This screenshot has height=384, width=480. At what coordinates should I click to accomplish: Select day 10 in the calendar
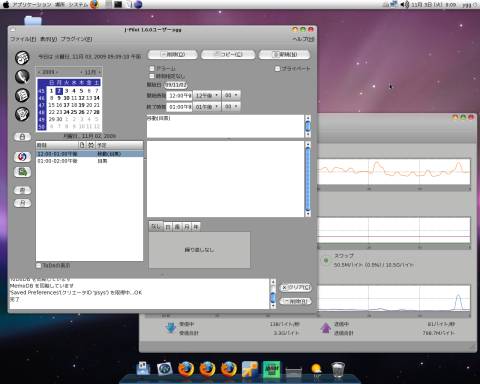point(66,98)
